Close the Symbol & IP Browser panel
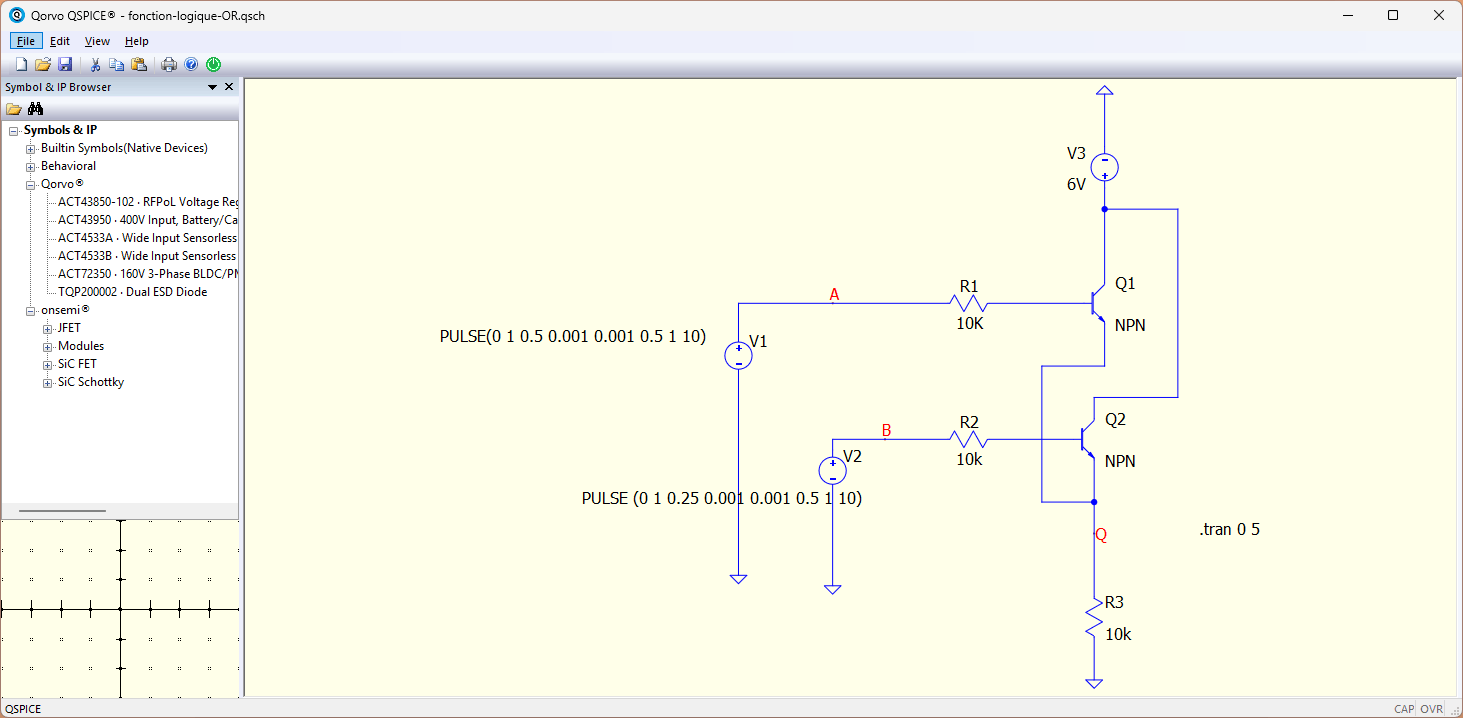The width and height of the screenshot is (1463, 718). (229, 87)
